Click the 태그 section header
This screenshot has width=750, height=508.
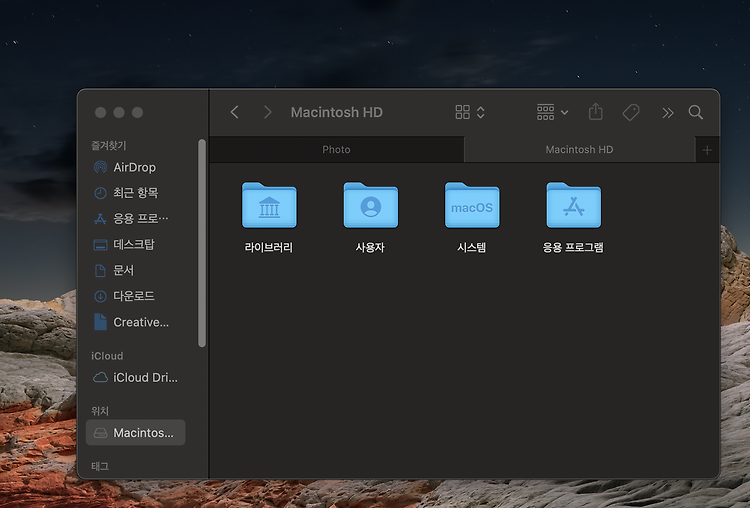[x=100, y=466]
